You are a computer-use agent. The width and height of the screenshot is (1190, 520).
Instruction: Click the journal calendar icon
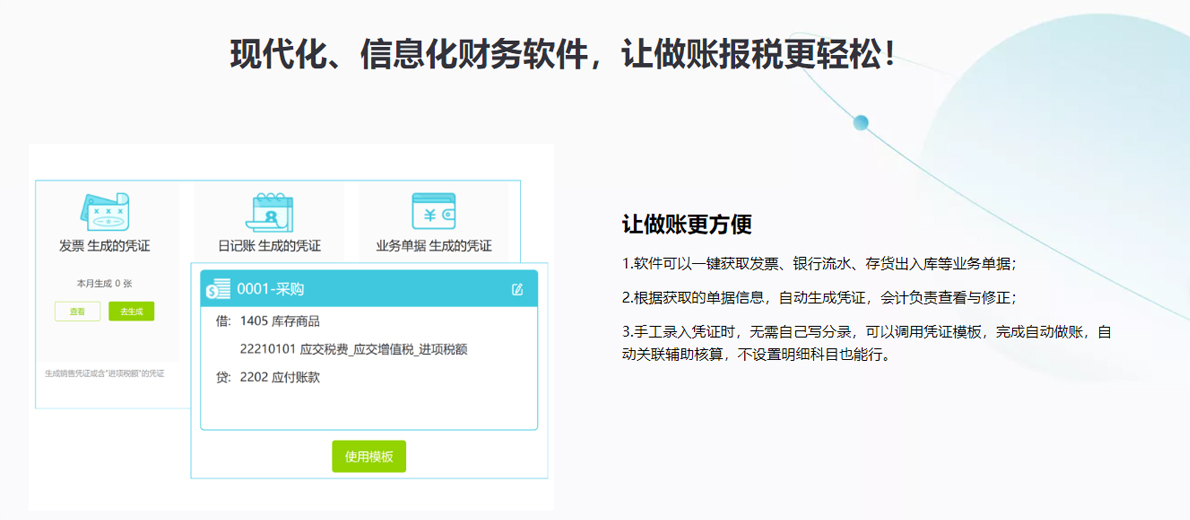point(269,211)
